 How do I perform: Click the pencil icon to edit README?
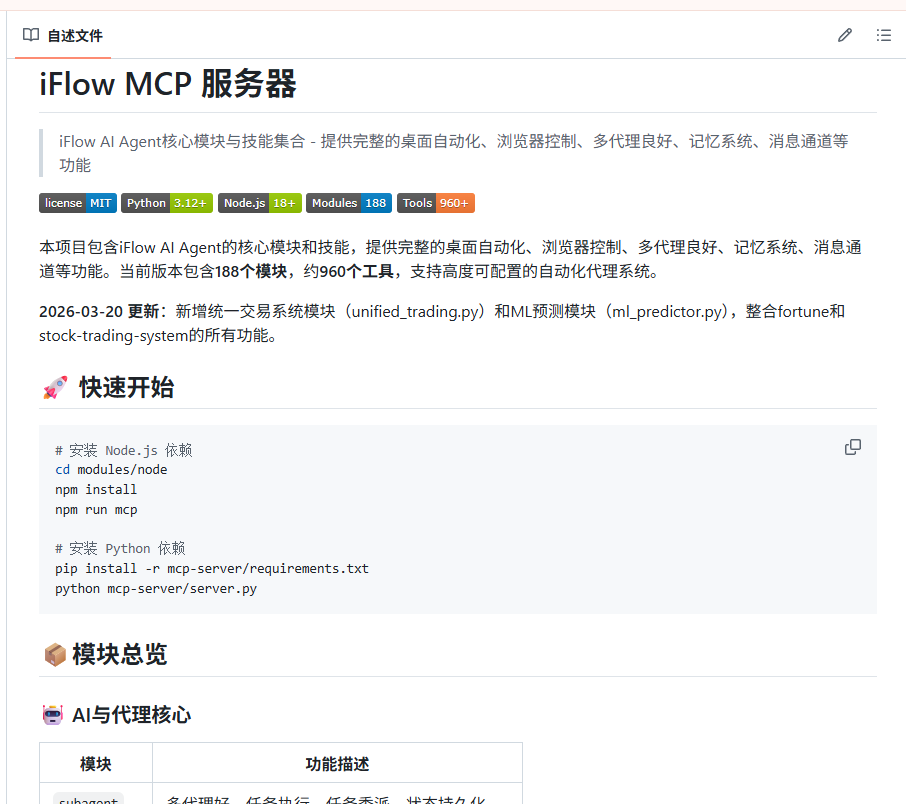click(845, 35)
